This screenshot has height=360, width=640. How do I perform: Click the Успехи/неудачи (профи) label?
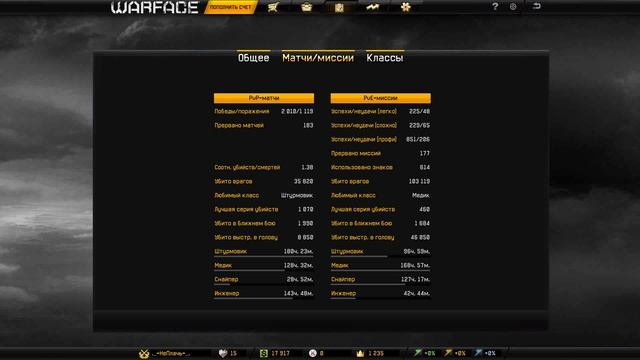pos(364,139)
